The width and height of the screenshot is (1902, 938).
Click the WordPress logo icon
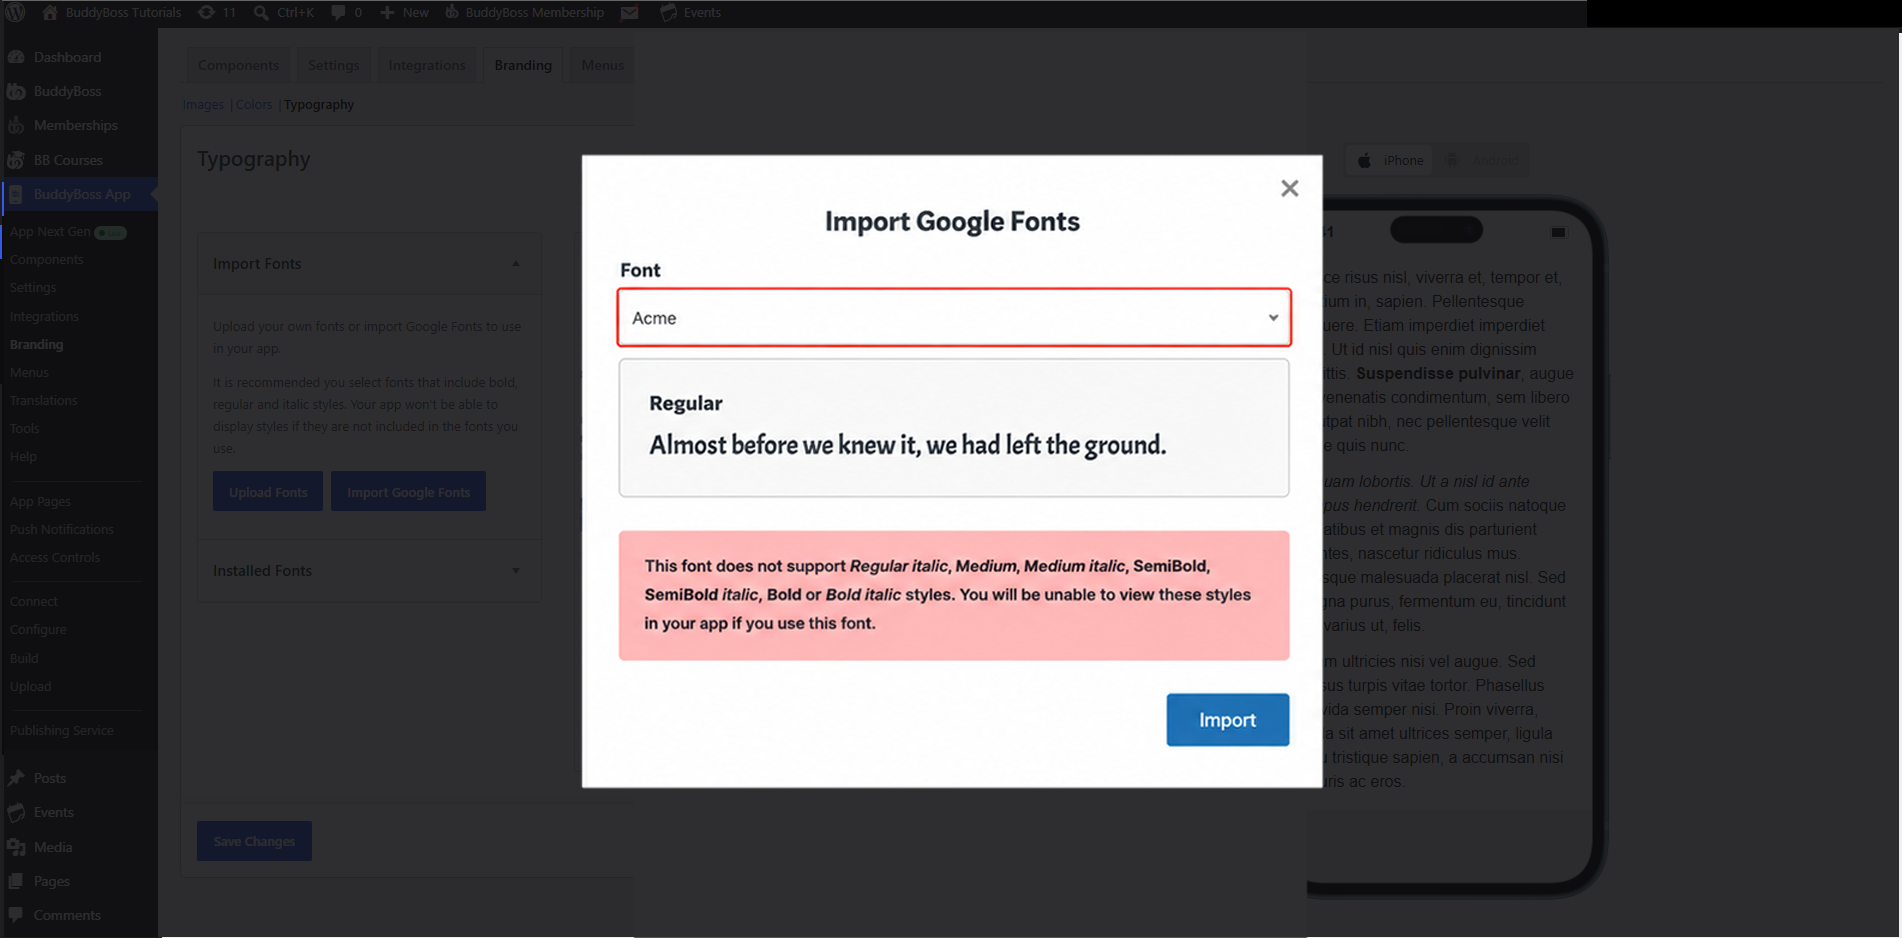pyautogui.click(x=15, y=12)
